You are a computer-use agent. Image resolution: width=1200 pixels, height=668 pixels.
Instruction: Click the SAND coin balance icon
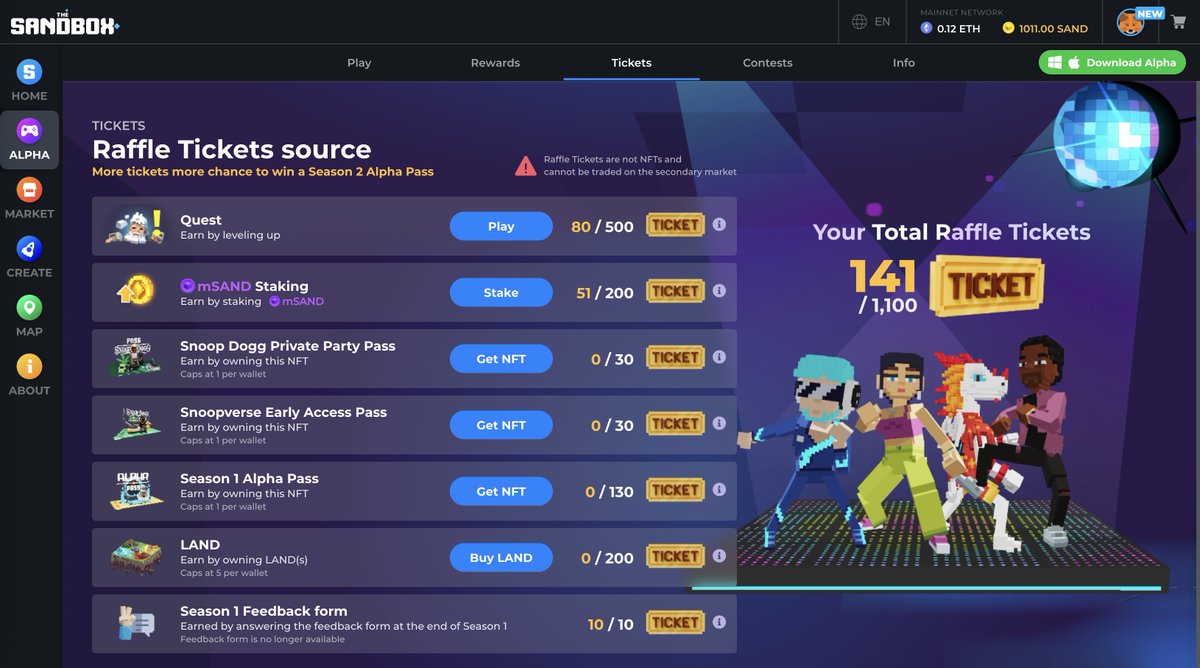1008,29
